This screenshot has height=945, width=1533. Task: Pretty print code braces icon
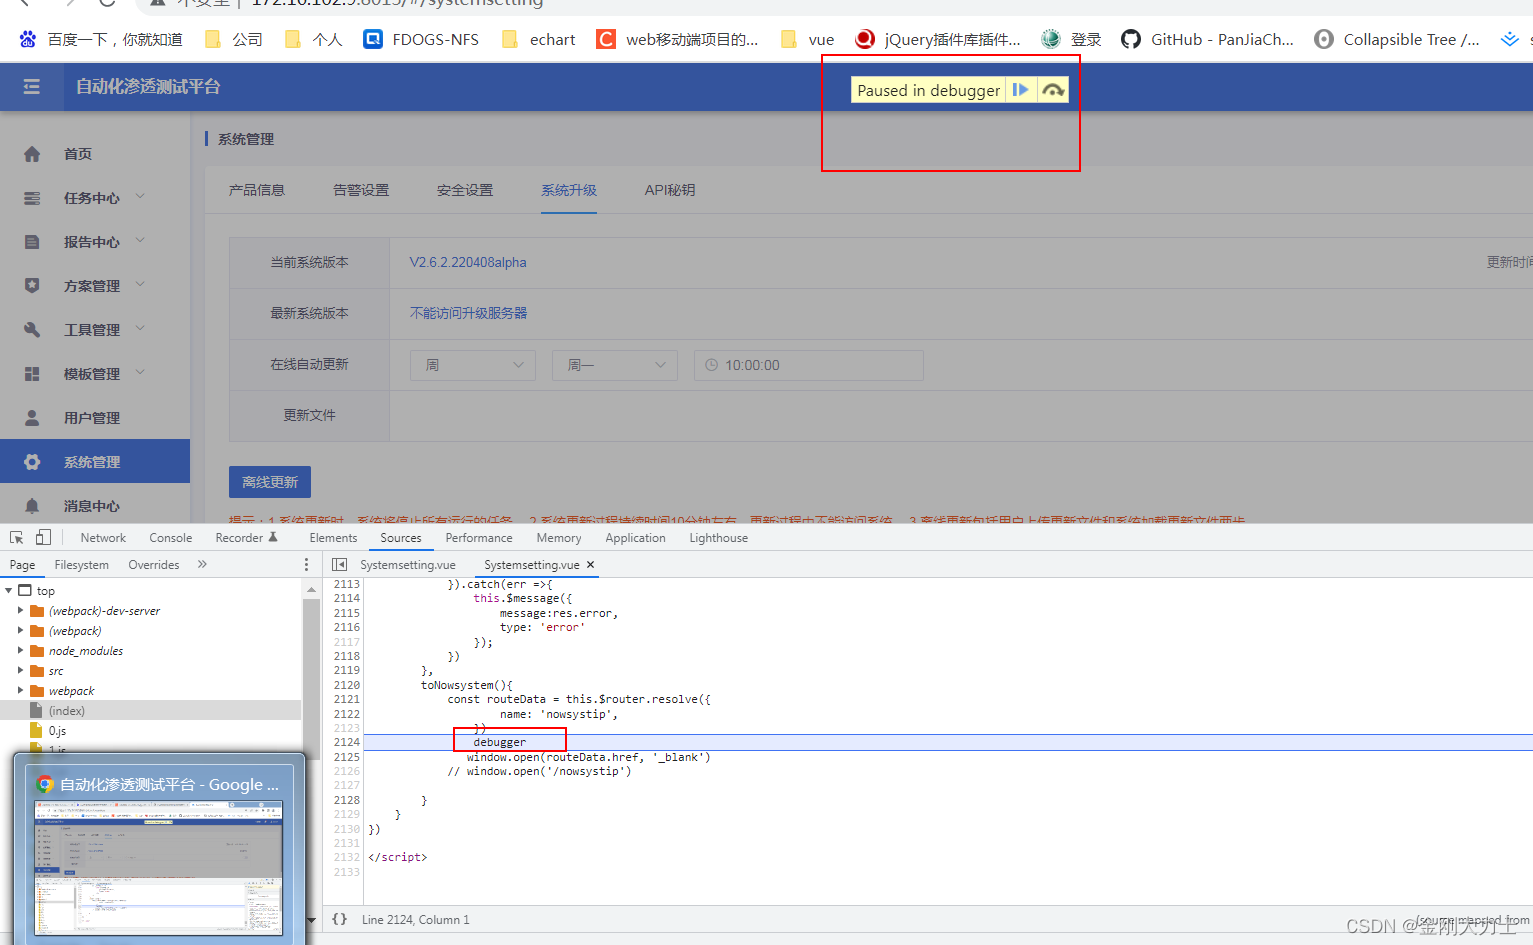340,919
